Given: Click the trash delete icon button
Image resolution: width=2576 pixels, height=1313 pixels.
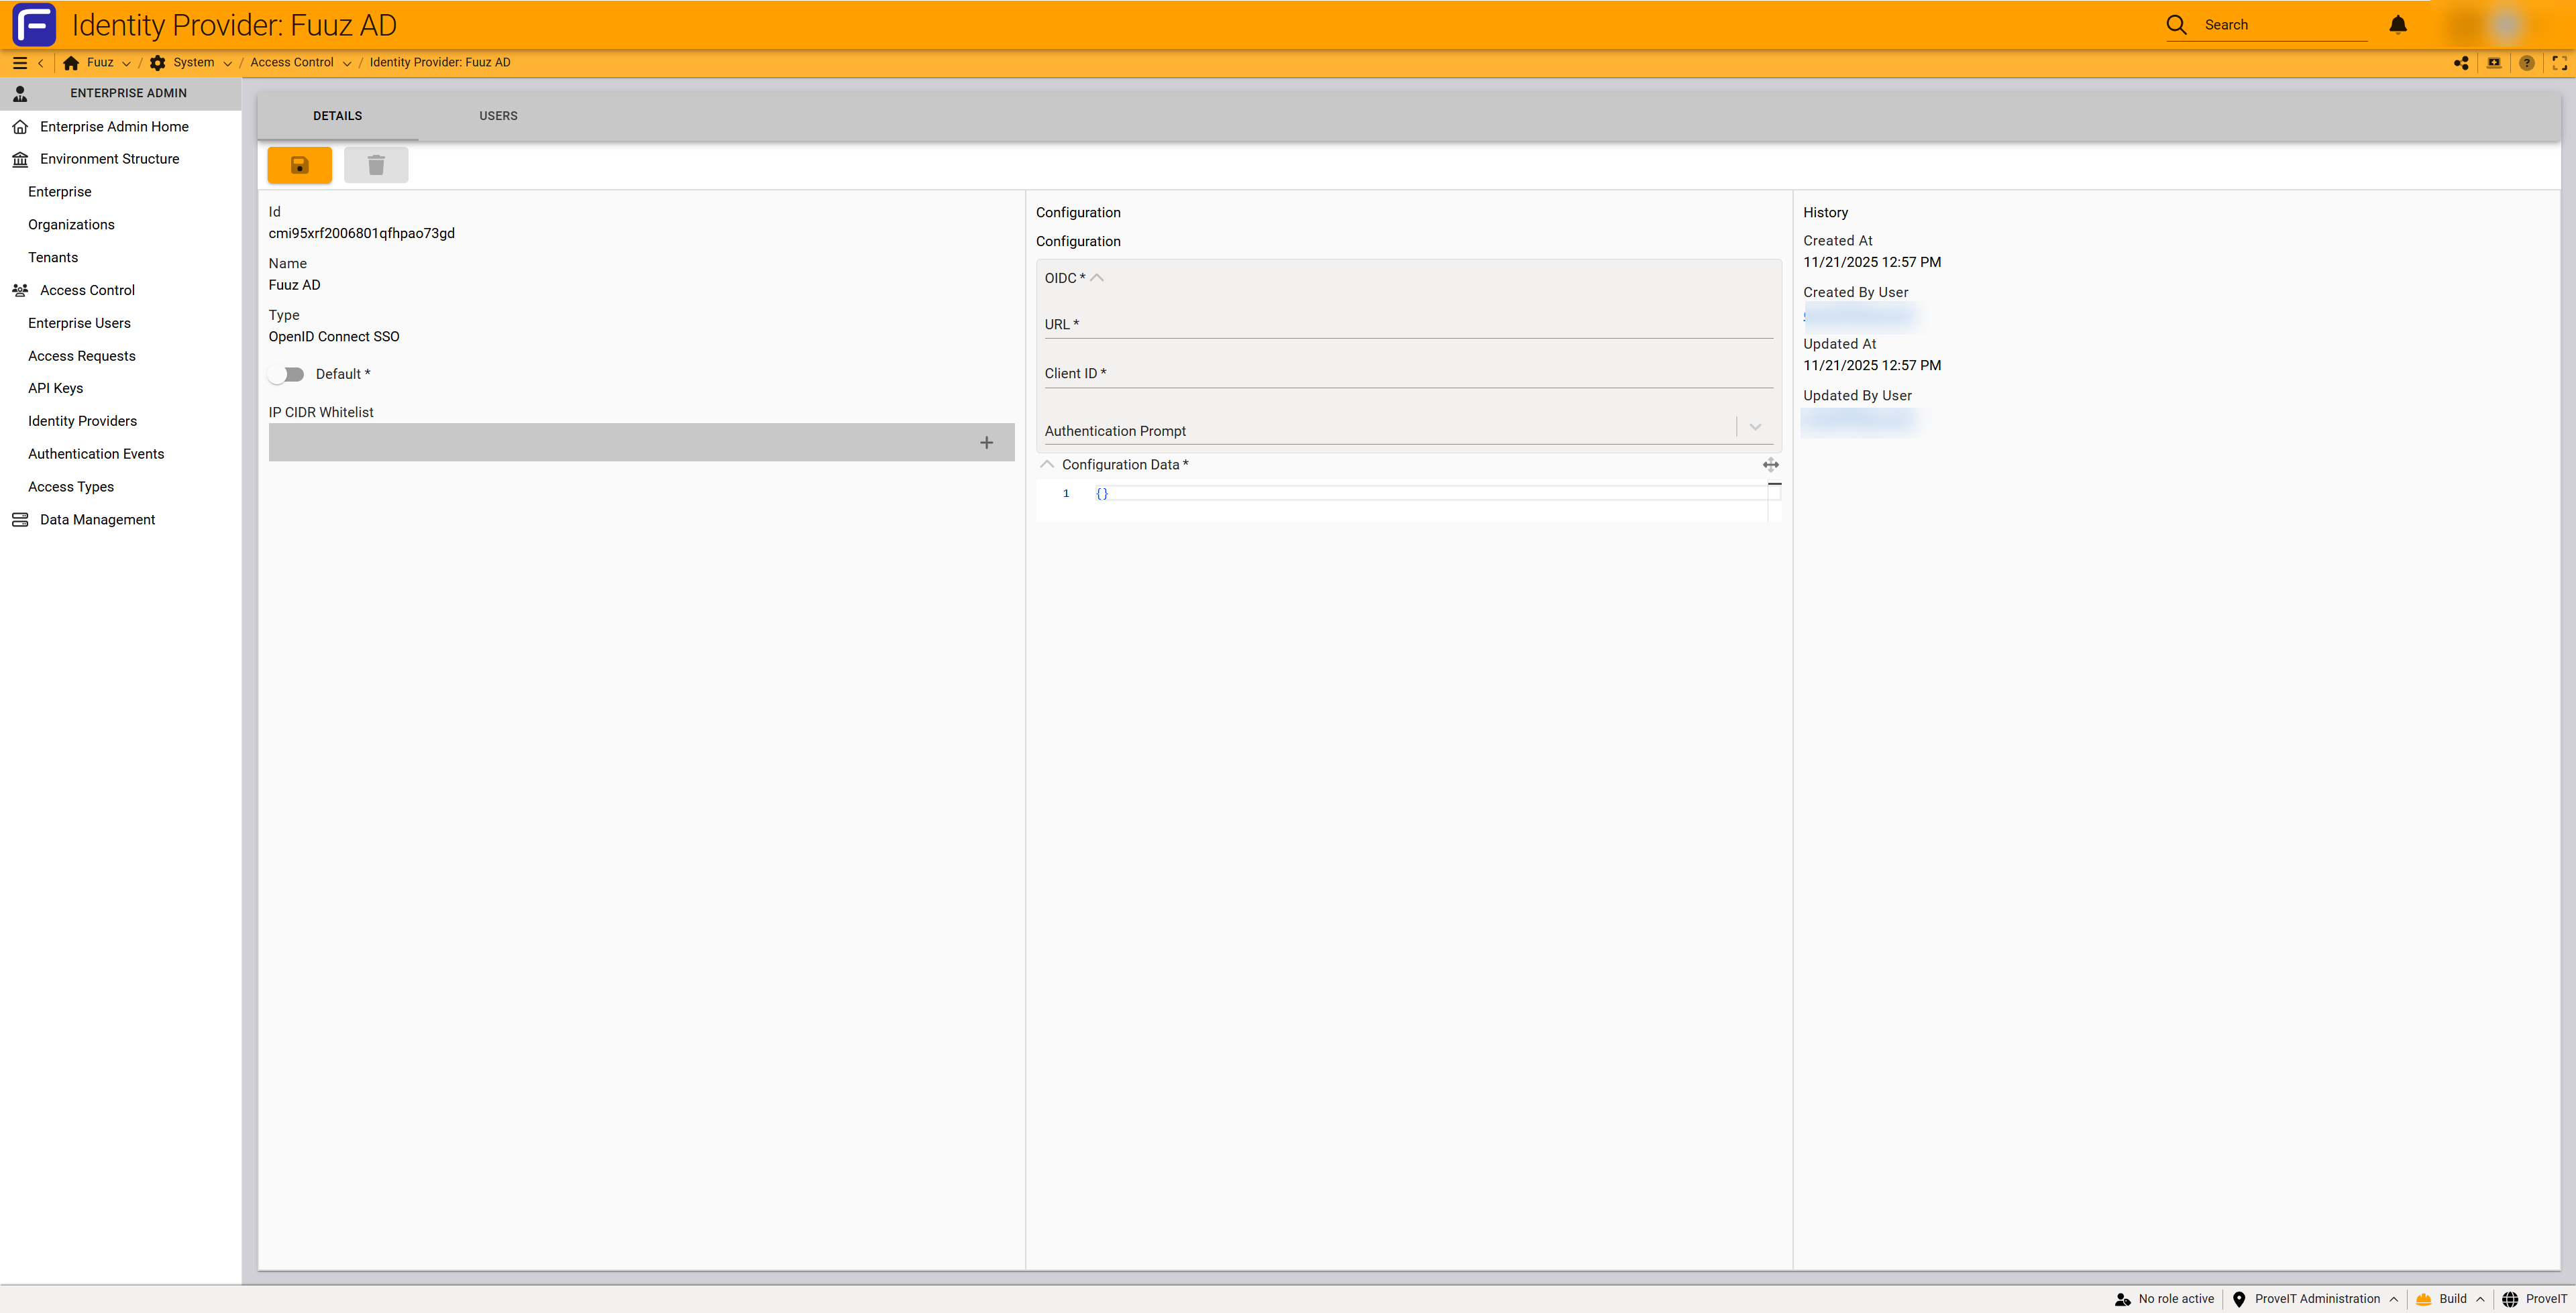Looking at the screenshot, I should point(376,165).
